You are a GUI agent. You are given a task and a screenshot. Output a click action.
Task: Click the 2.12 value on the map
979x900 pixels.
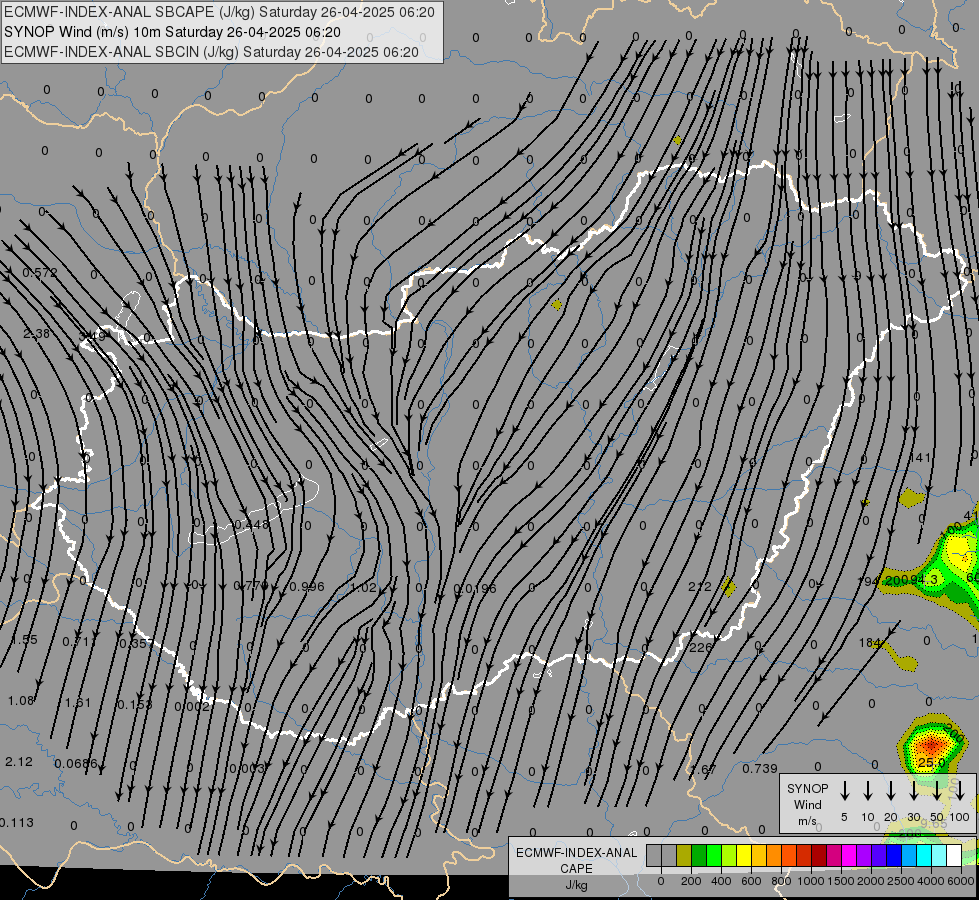(x=19, y=762)
